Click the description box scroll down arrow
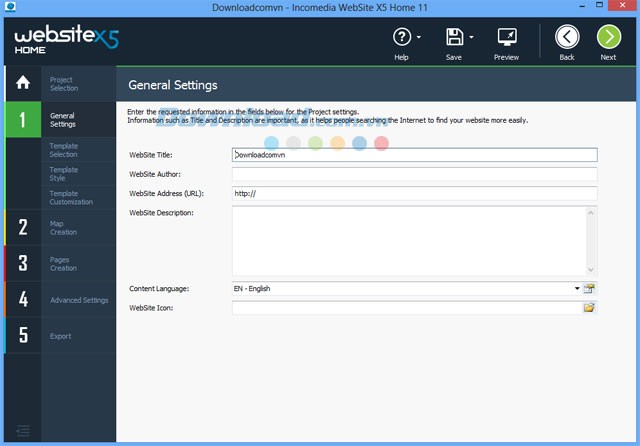The width and height of the screenshot is (640, 446). [591, 269]
